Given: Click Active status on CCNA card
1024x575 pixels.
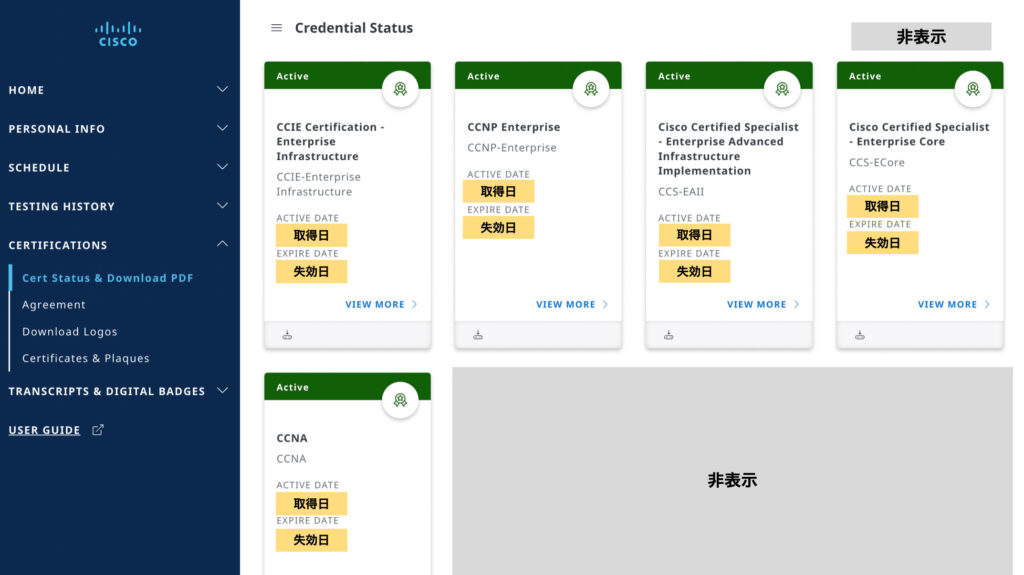Looking at the screenshot, I should pyautogui.click(x=293, y=387).
